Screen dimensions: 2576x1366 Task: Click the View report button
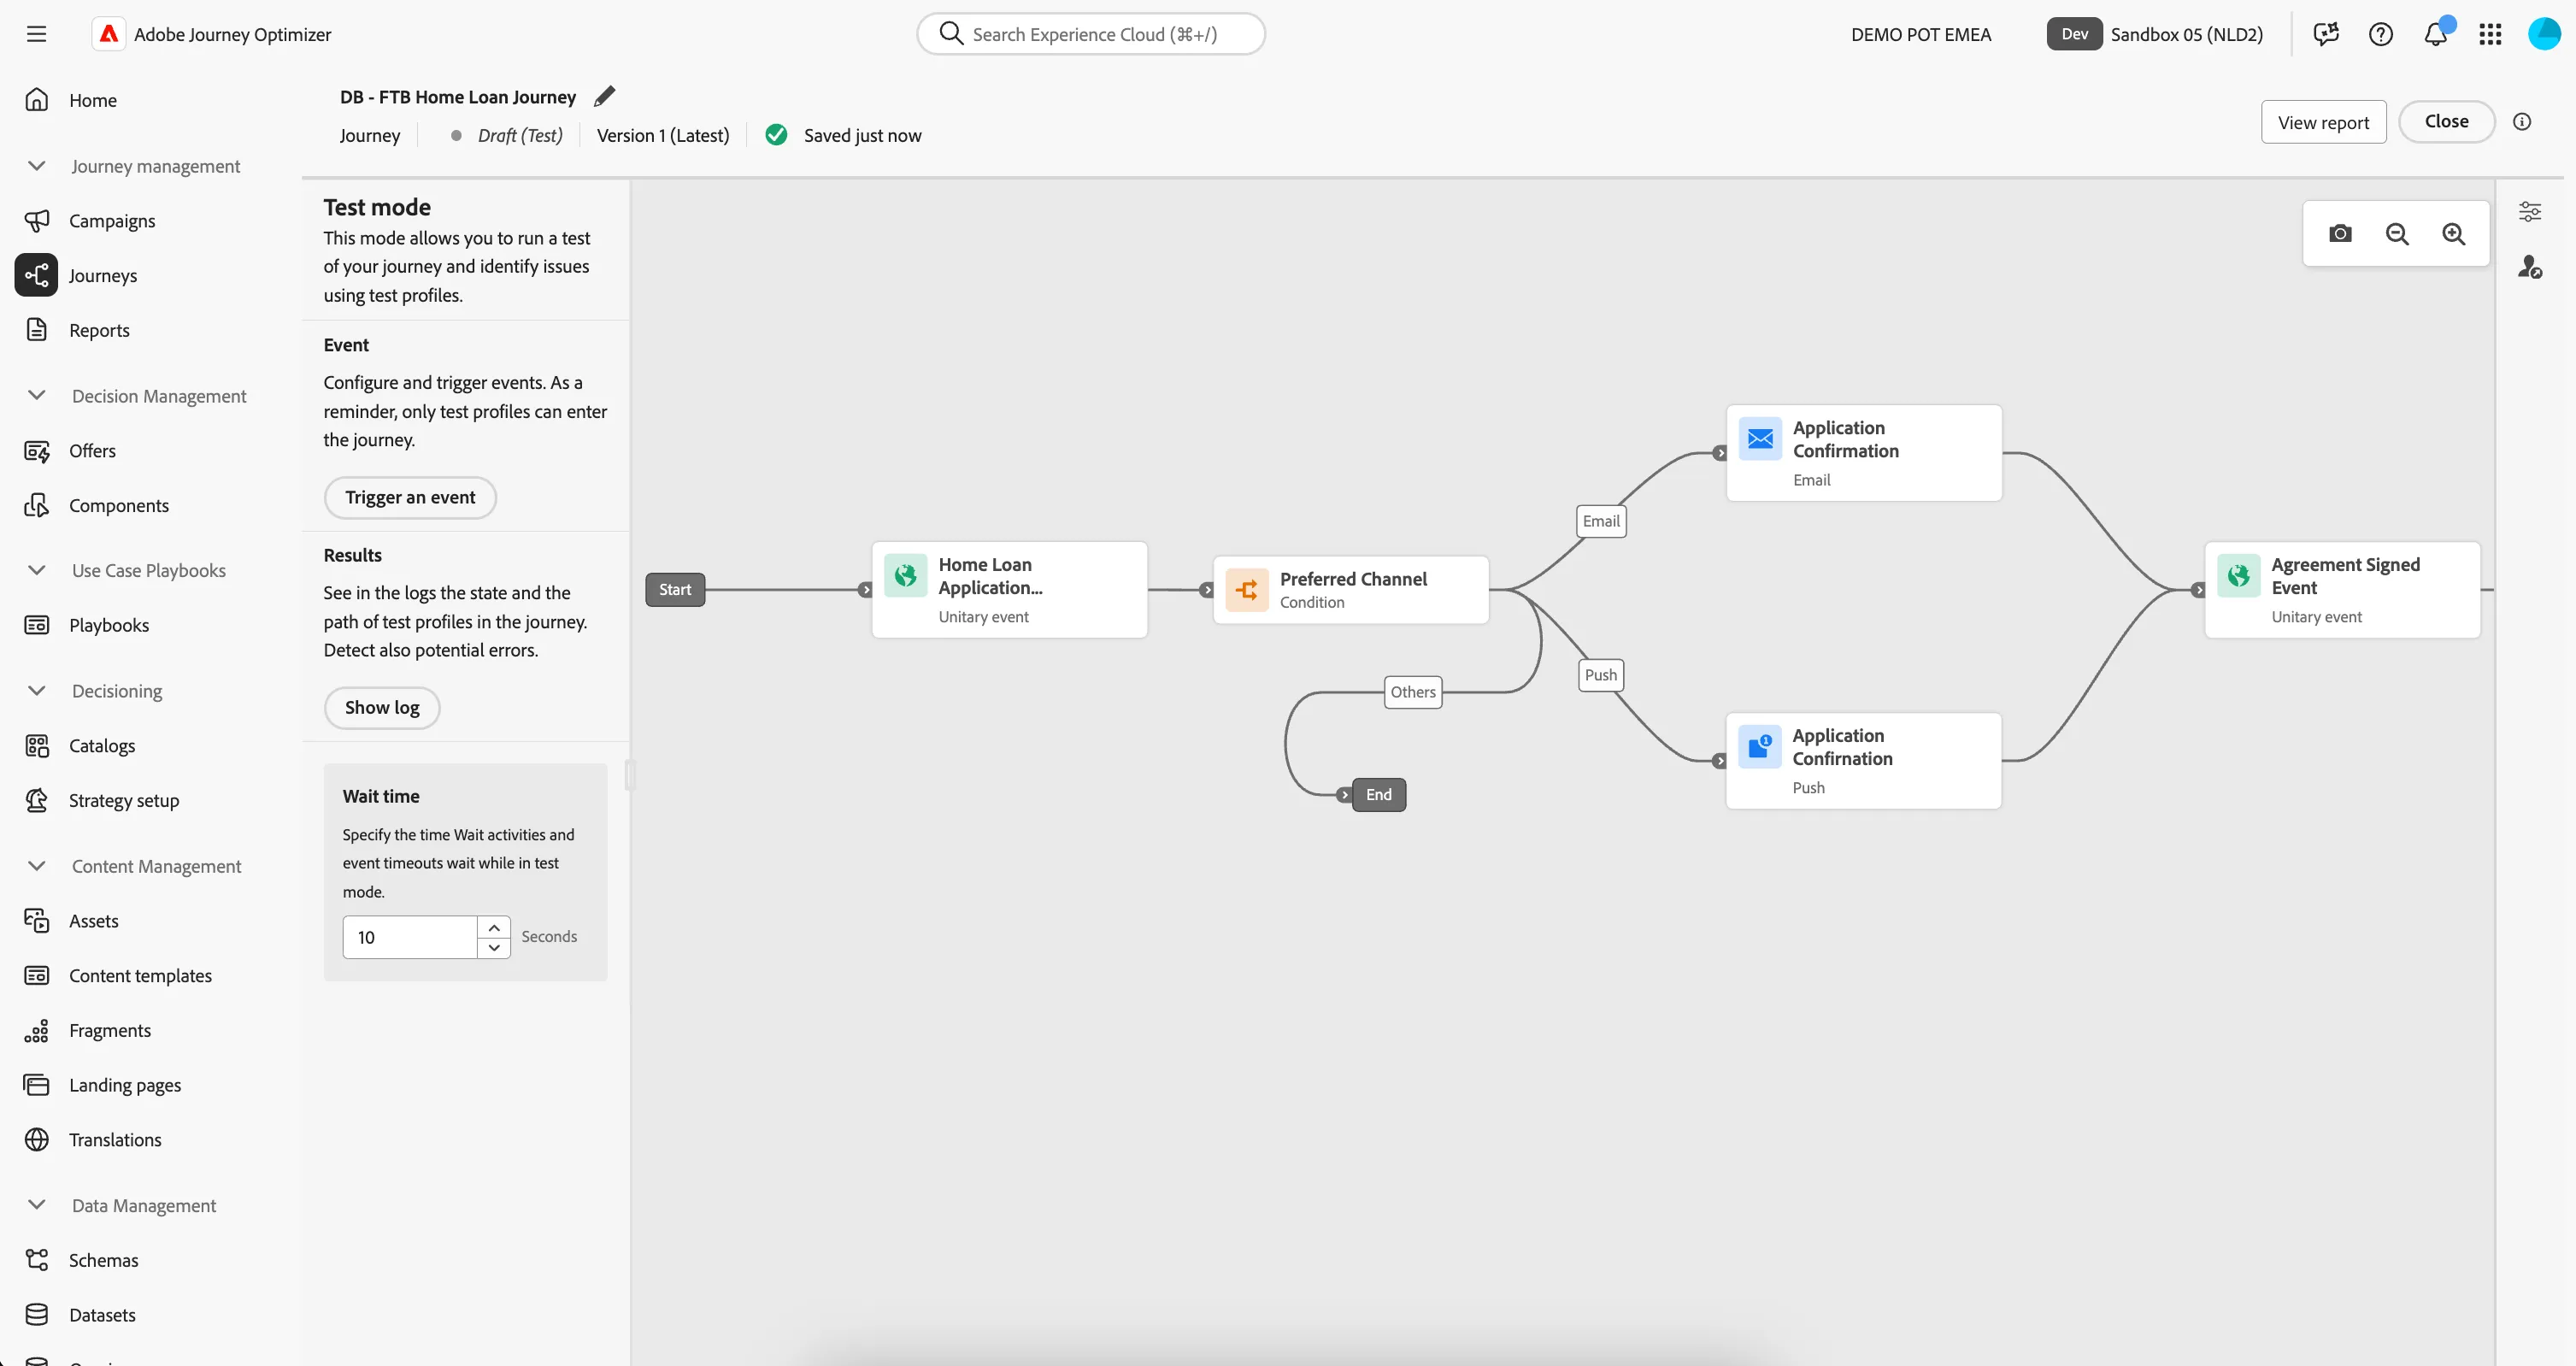click(2323, 122)
